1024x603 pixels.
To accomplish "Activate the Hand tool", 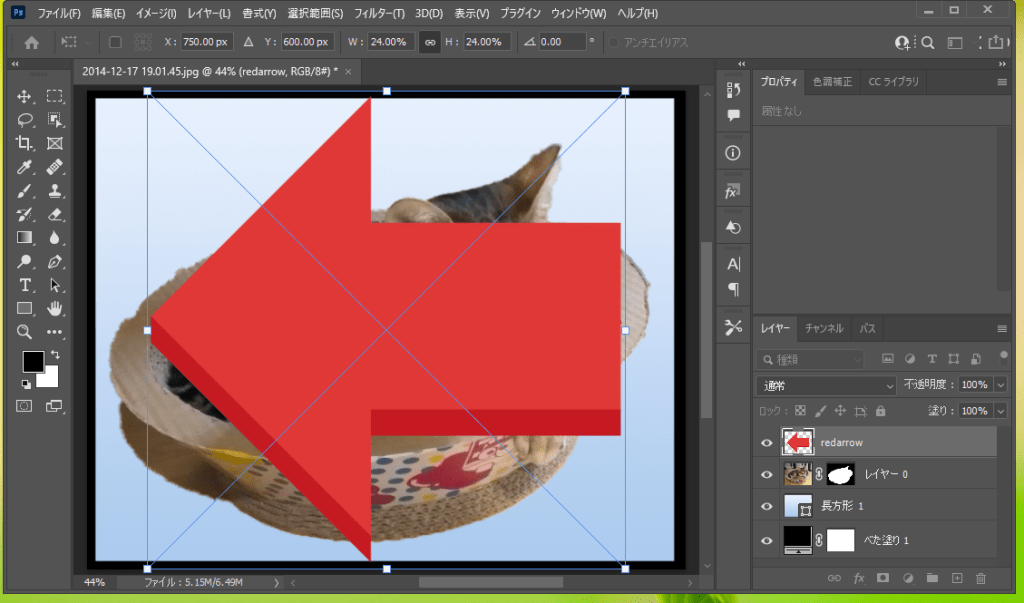I will click(55, 308).
